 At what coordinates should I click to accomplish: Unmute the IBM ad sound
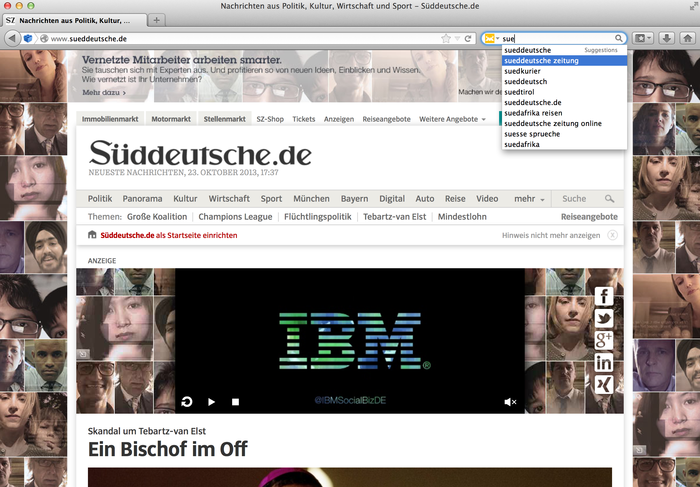(510, 402)
